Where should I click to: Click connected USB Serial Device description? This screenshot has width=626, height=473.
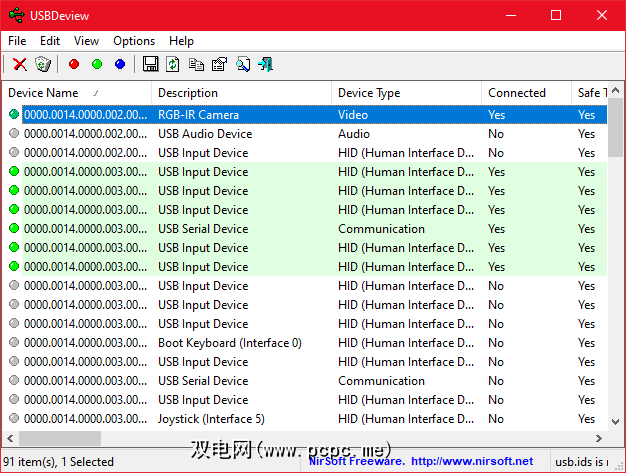(203, 229)
